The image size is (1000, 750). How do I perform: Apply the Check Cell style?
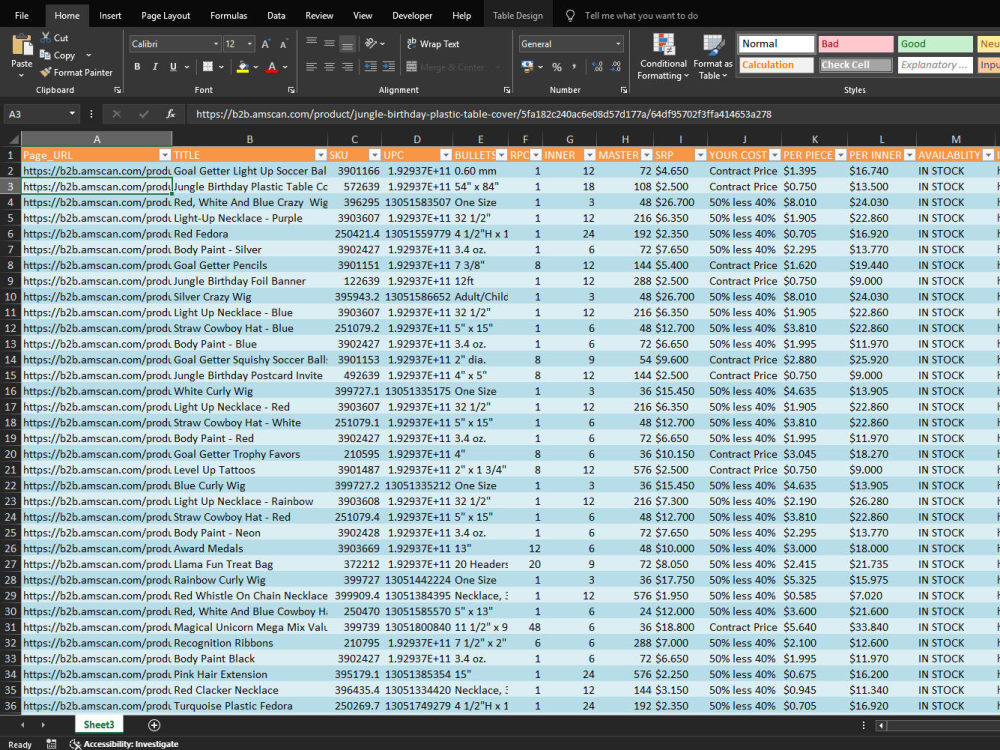coord(856,65)
